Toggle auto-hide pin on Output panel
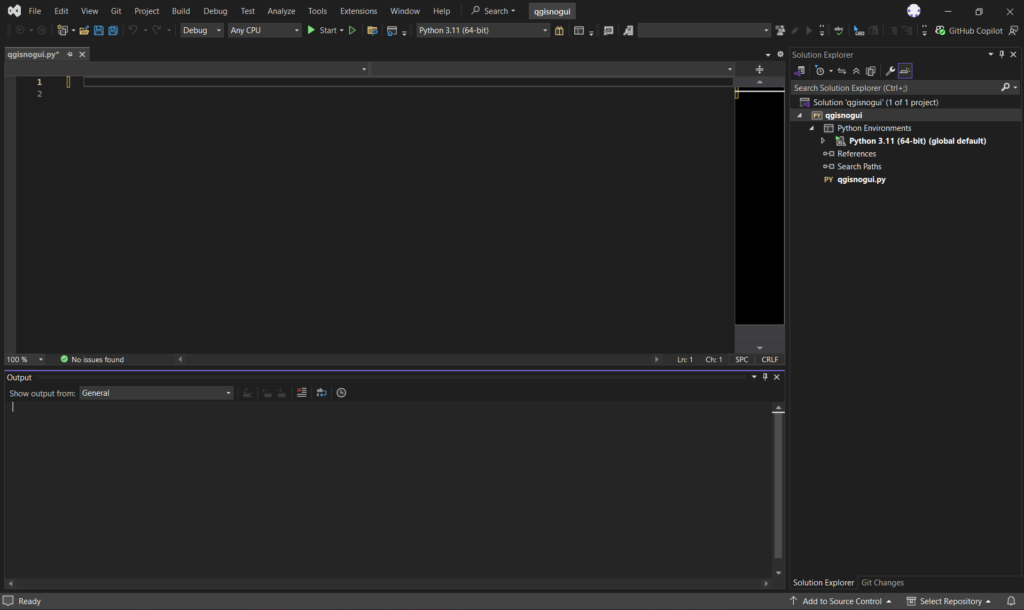 [765, 377]
